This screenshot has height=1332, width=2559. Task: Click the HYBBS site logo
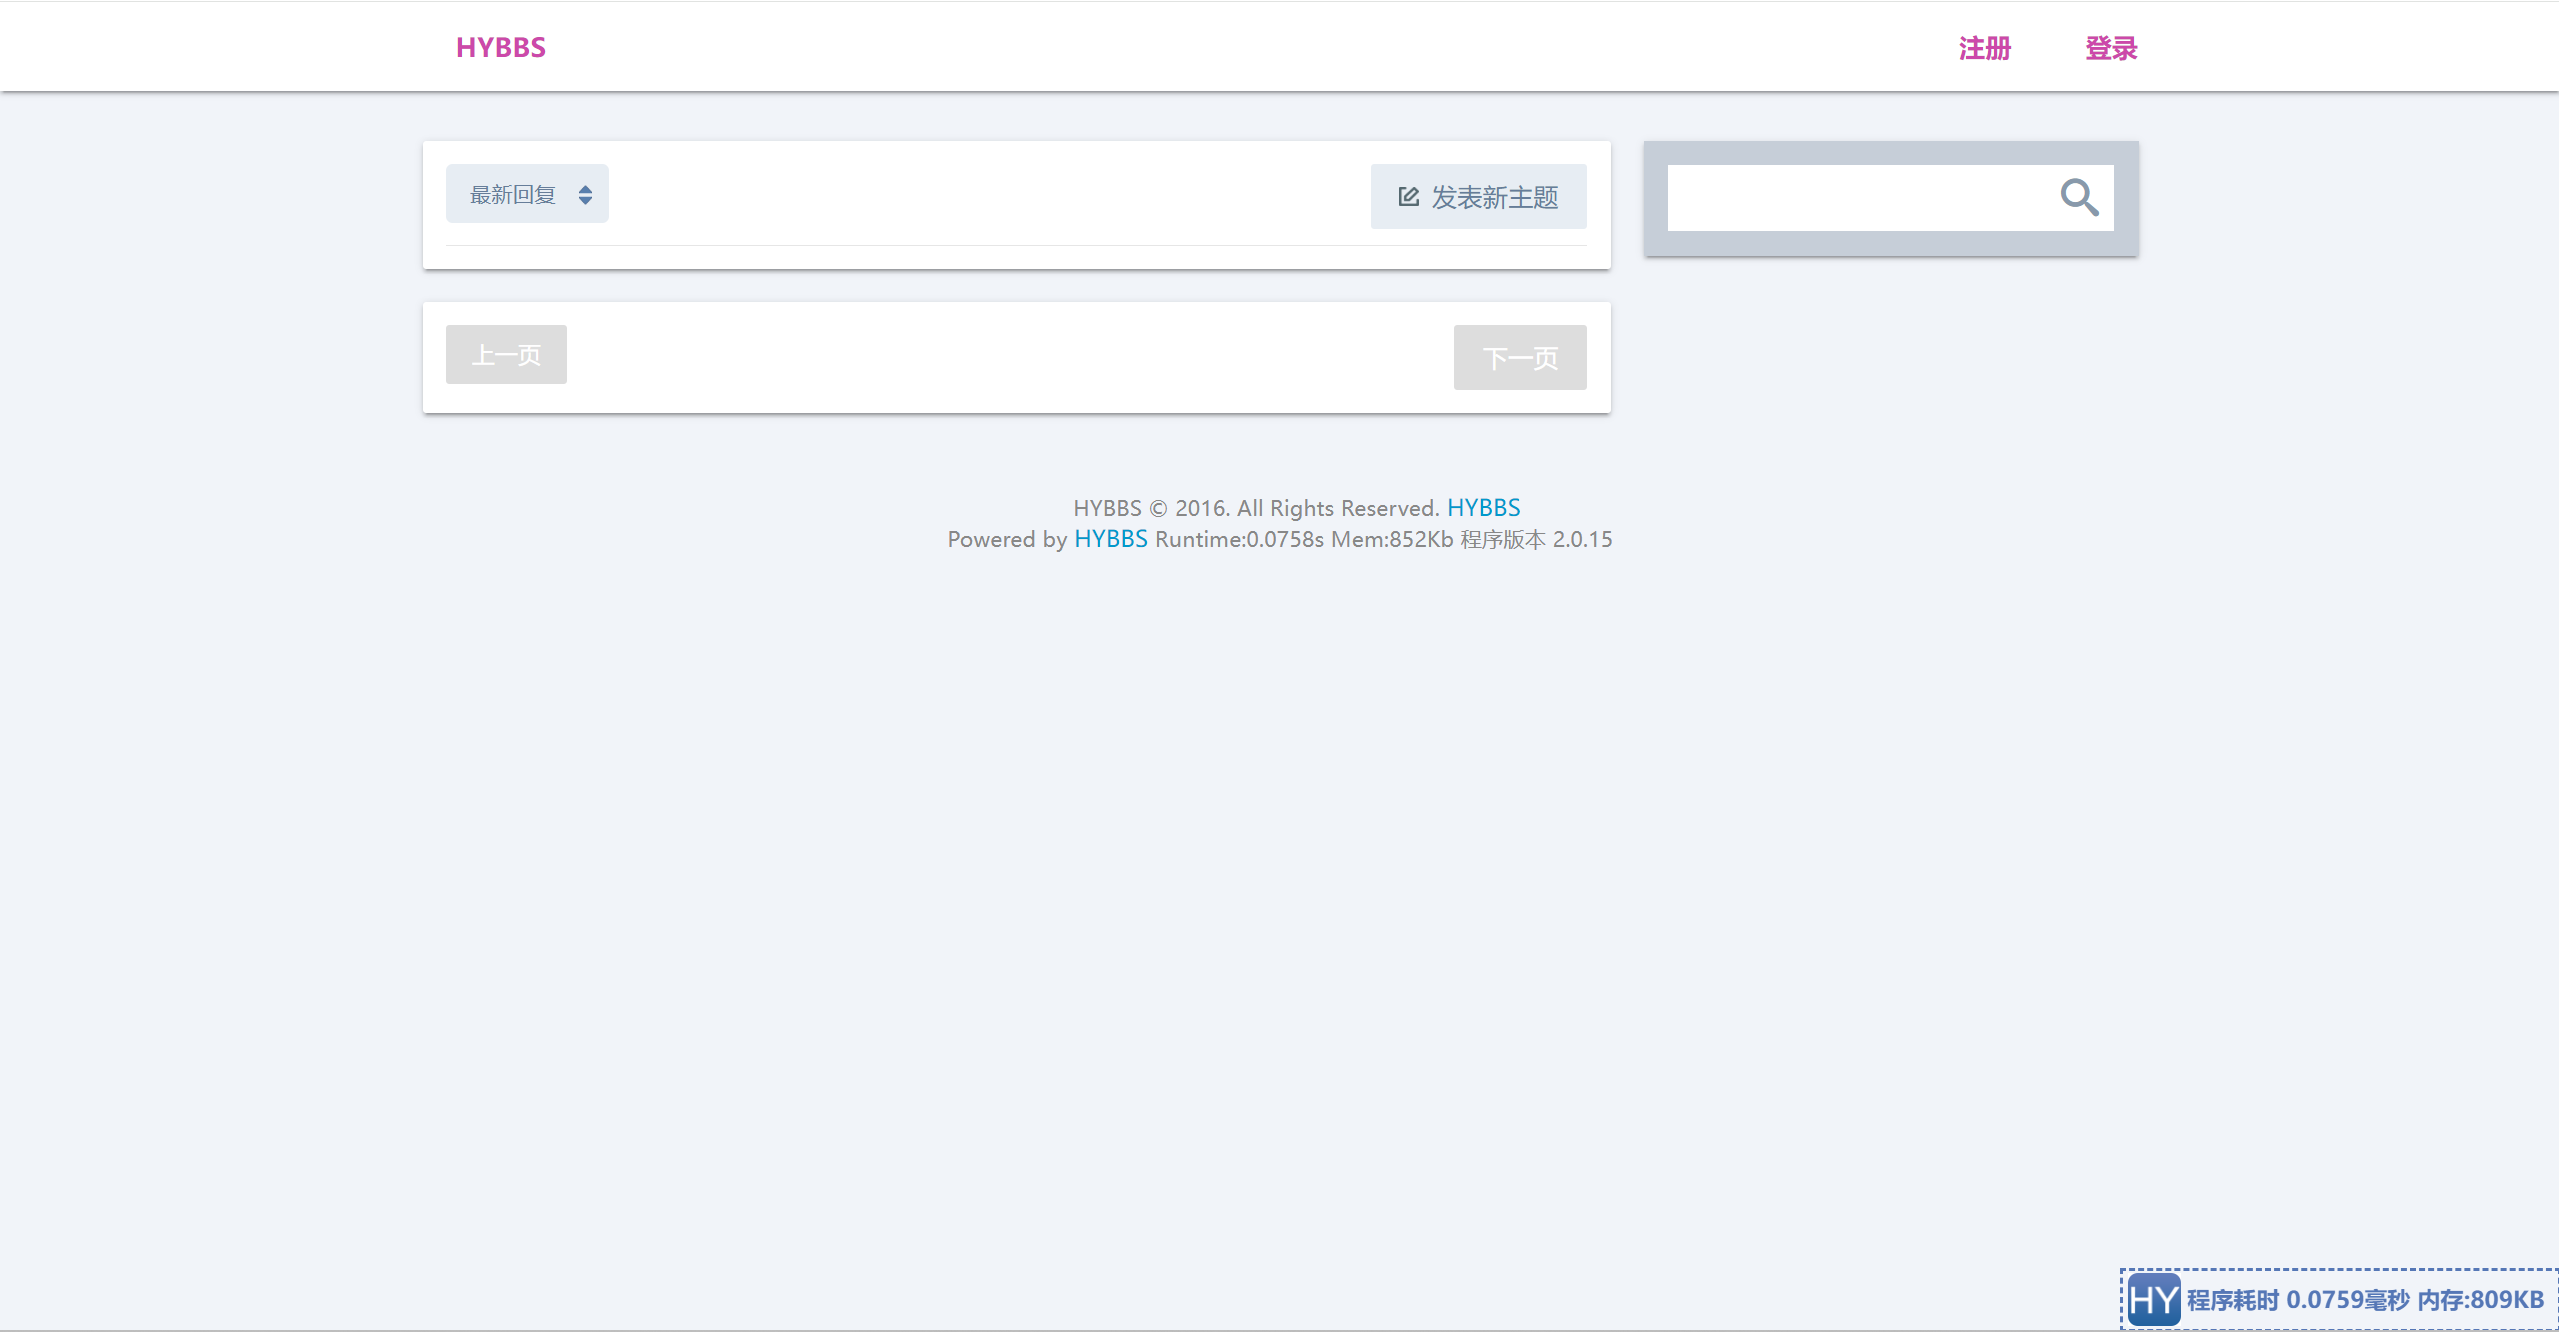click(x=501, y=47)
